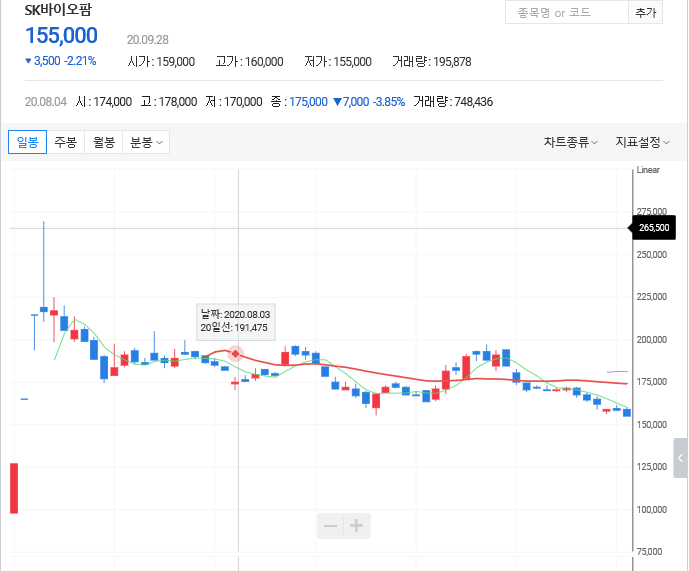689x571 pixels.
Task: Click the date 20.09.28
Action: (x=148, y=40)
